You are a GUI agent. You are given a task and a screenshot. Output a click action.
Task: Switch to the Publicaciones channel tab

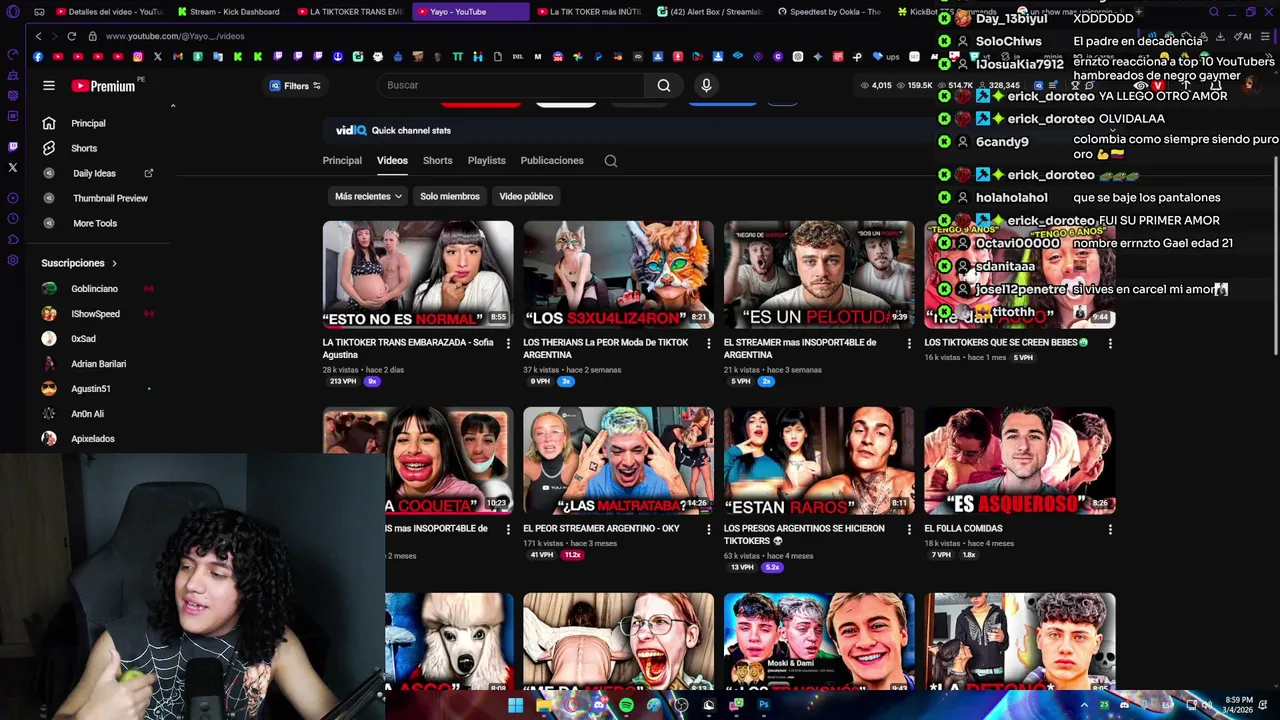coord(551,160)
